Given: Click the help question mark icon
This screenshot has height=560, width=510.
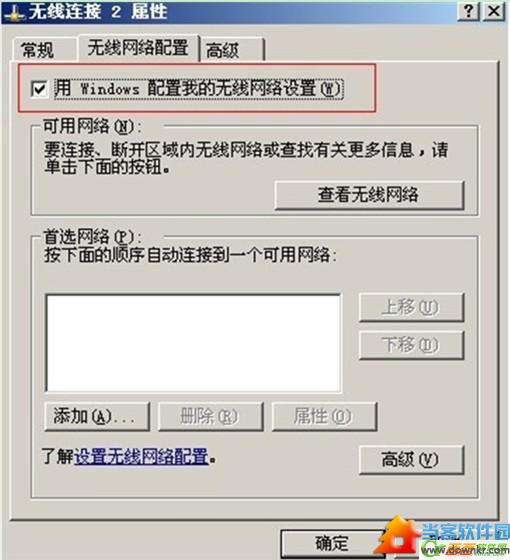Looking at the screenshot, I should click(x=468, y=11).
